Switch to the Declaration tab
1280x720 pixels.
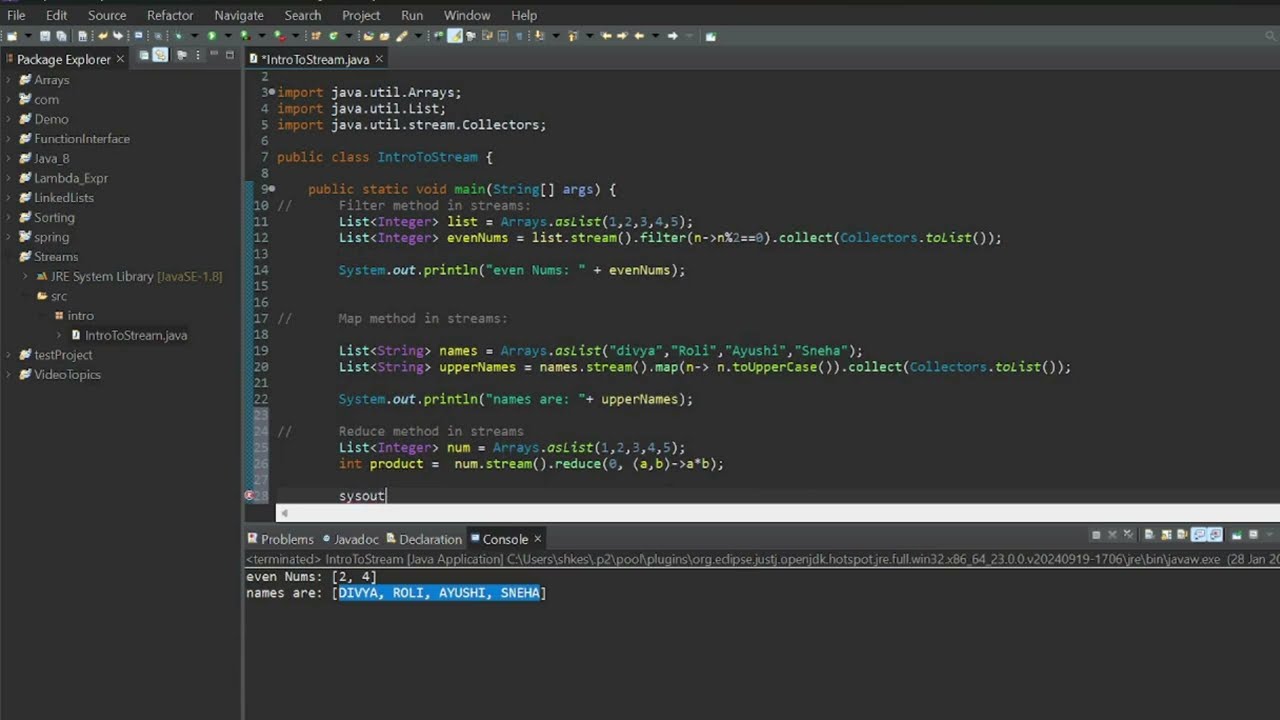point(424,539)
